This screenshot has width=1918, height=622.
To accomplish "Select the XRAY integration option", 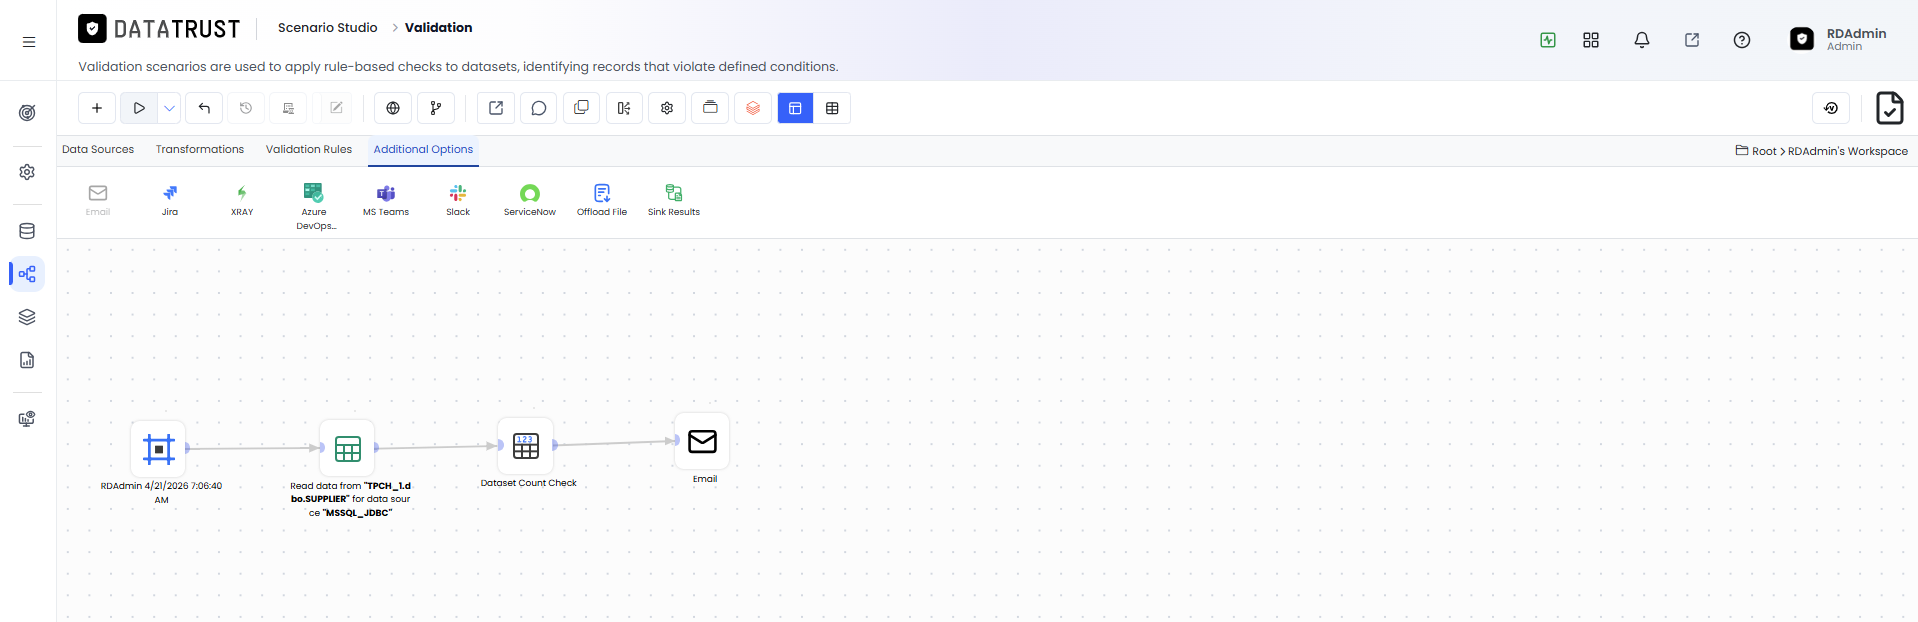I will [242, 200].
